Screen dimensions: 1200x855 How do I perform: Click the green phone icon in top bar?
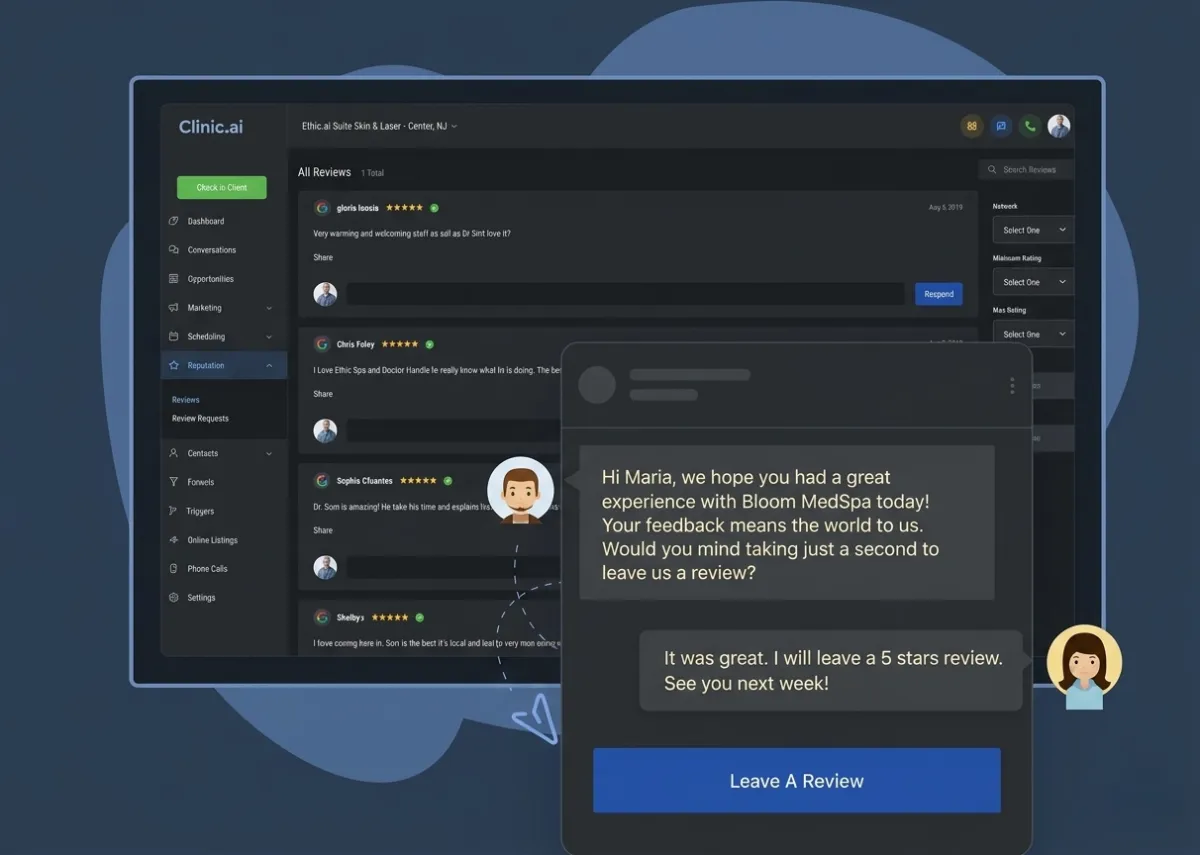(x=1029, y=126)
